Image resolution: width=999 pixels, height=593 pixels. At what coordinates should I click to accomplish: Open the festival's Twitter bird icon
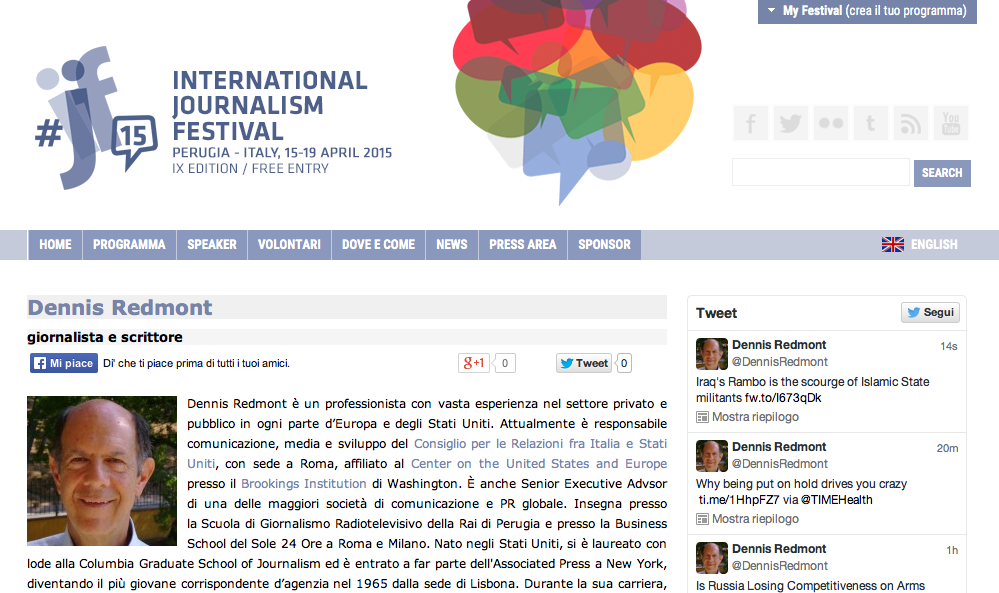point(791,123)
